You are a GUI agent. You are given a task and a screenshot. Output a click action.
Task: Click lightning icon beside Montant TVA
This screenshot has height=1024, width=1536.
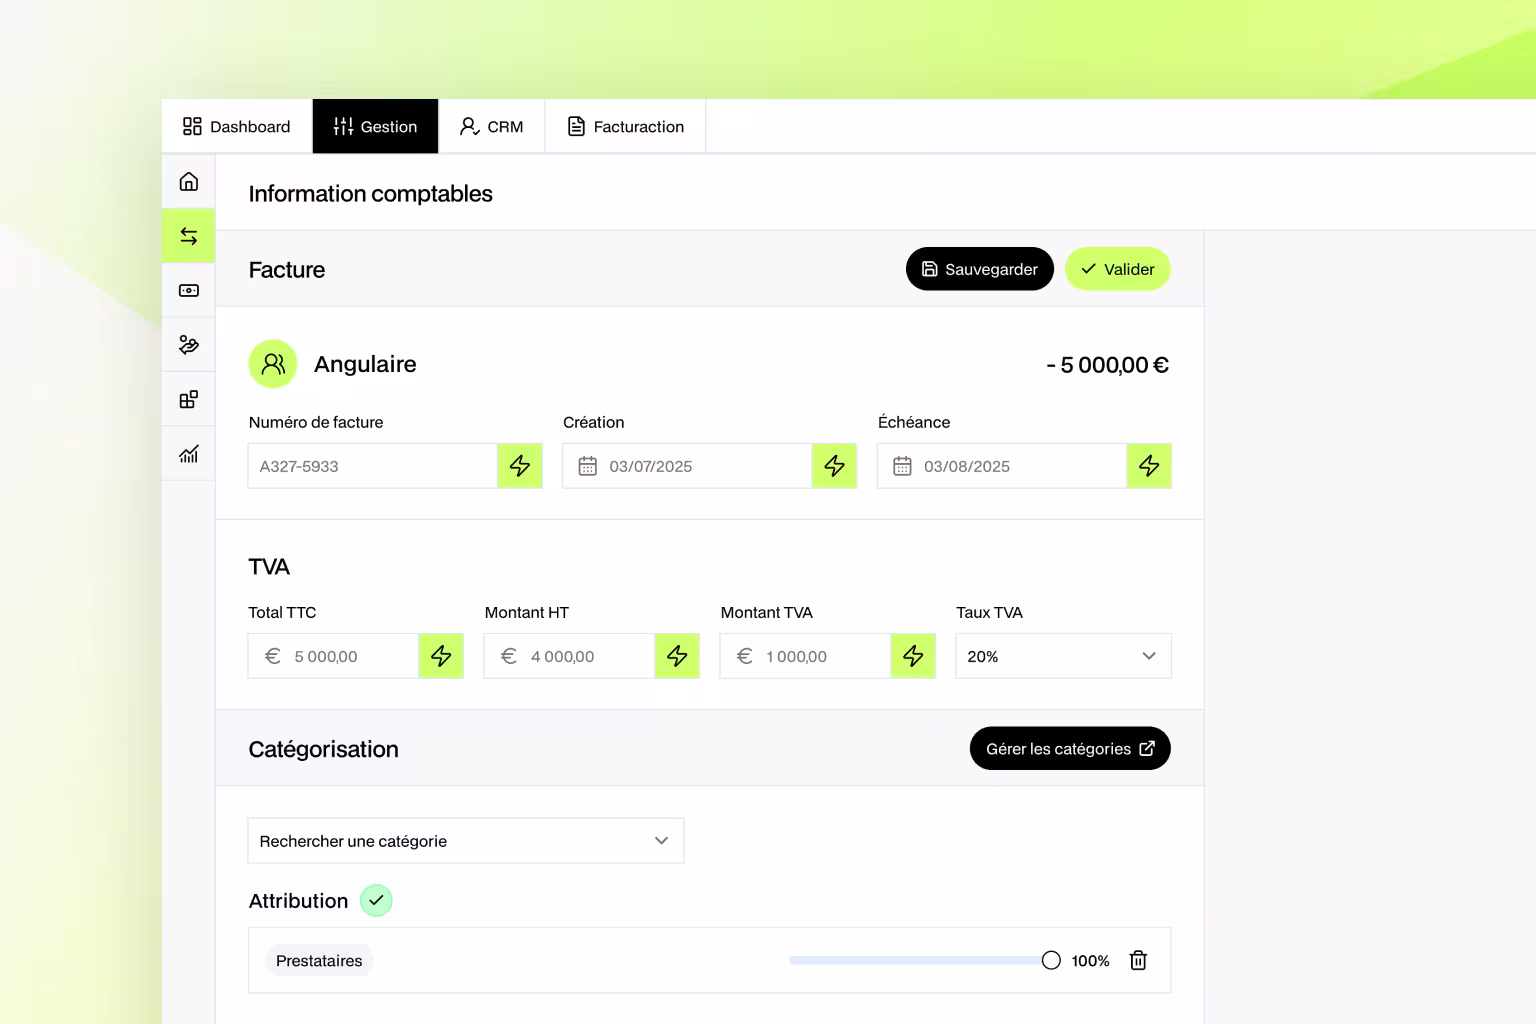pos(913,656)
